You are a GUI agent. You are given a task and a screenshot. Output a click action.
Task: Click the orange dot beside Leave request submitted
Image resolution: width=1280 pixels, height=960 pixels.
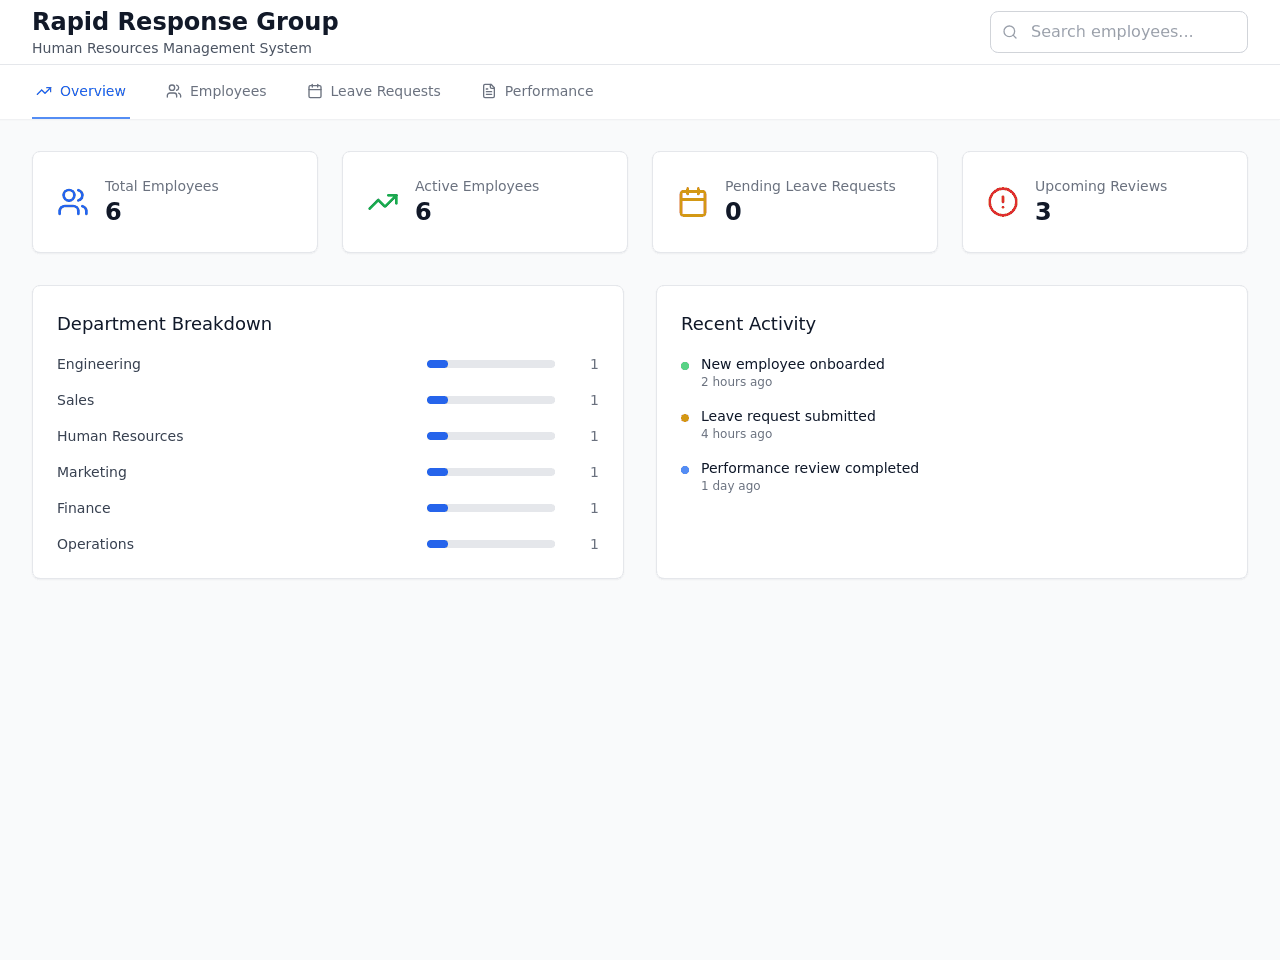click(x=685, y=418)
